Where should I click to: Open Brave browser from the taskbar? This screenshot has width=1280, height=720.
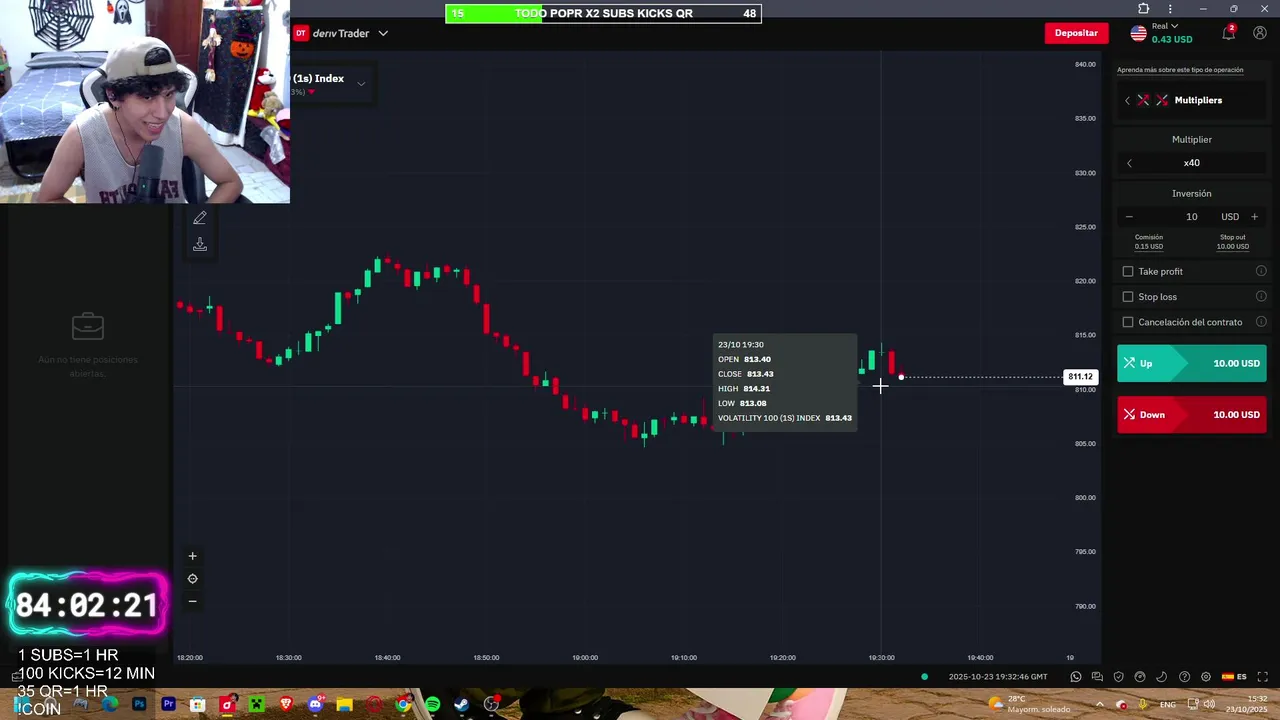click(287, 705)
